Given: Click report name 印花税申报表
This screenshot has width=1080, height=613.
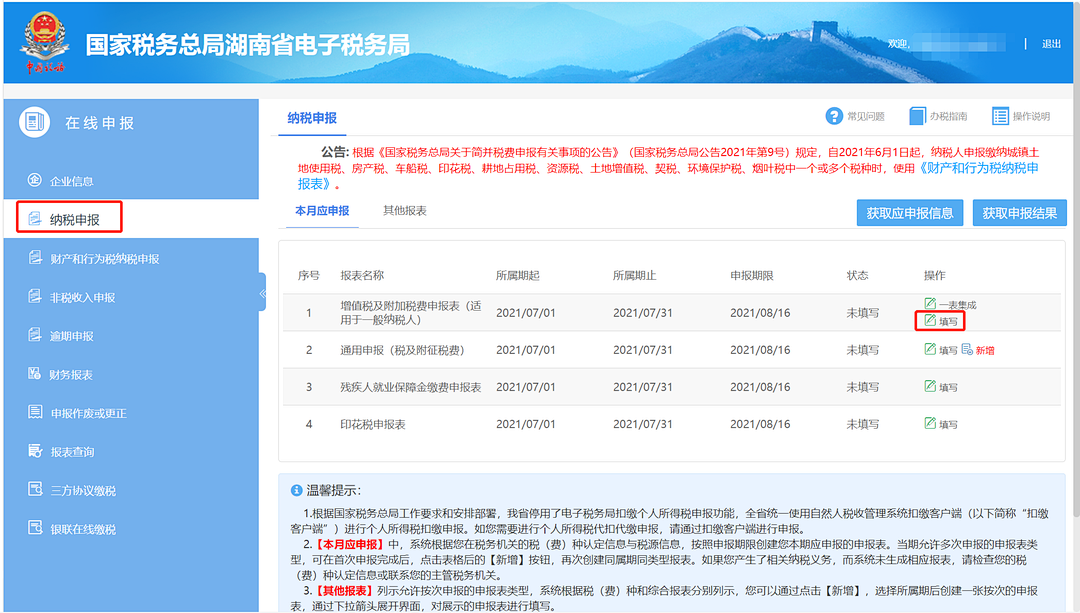Looking at the screenshot, I should [373, 424].
